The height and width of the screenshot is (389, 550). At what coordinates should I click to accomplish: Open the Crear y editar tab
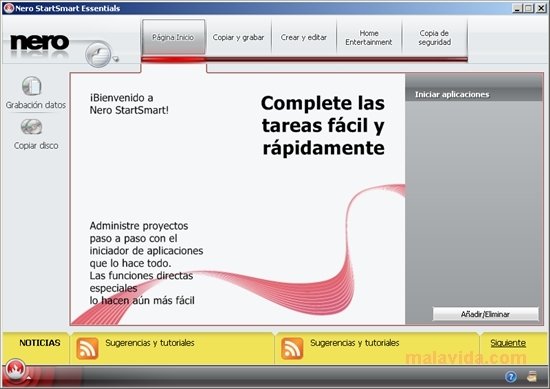(x=303, y=37)
